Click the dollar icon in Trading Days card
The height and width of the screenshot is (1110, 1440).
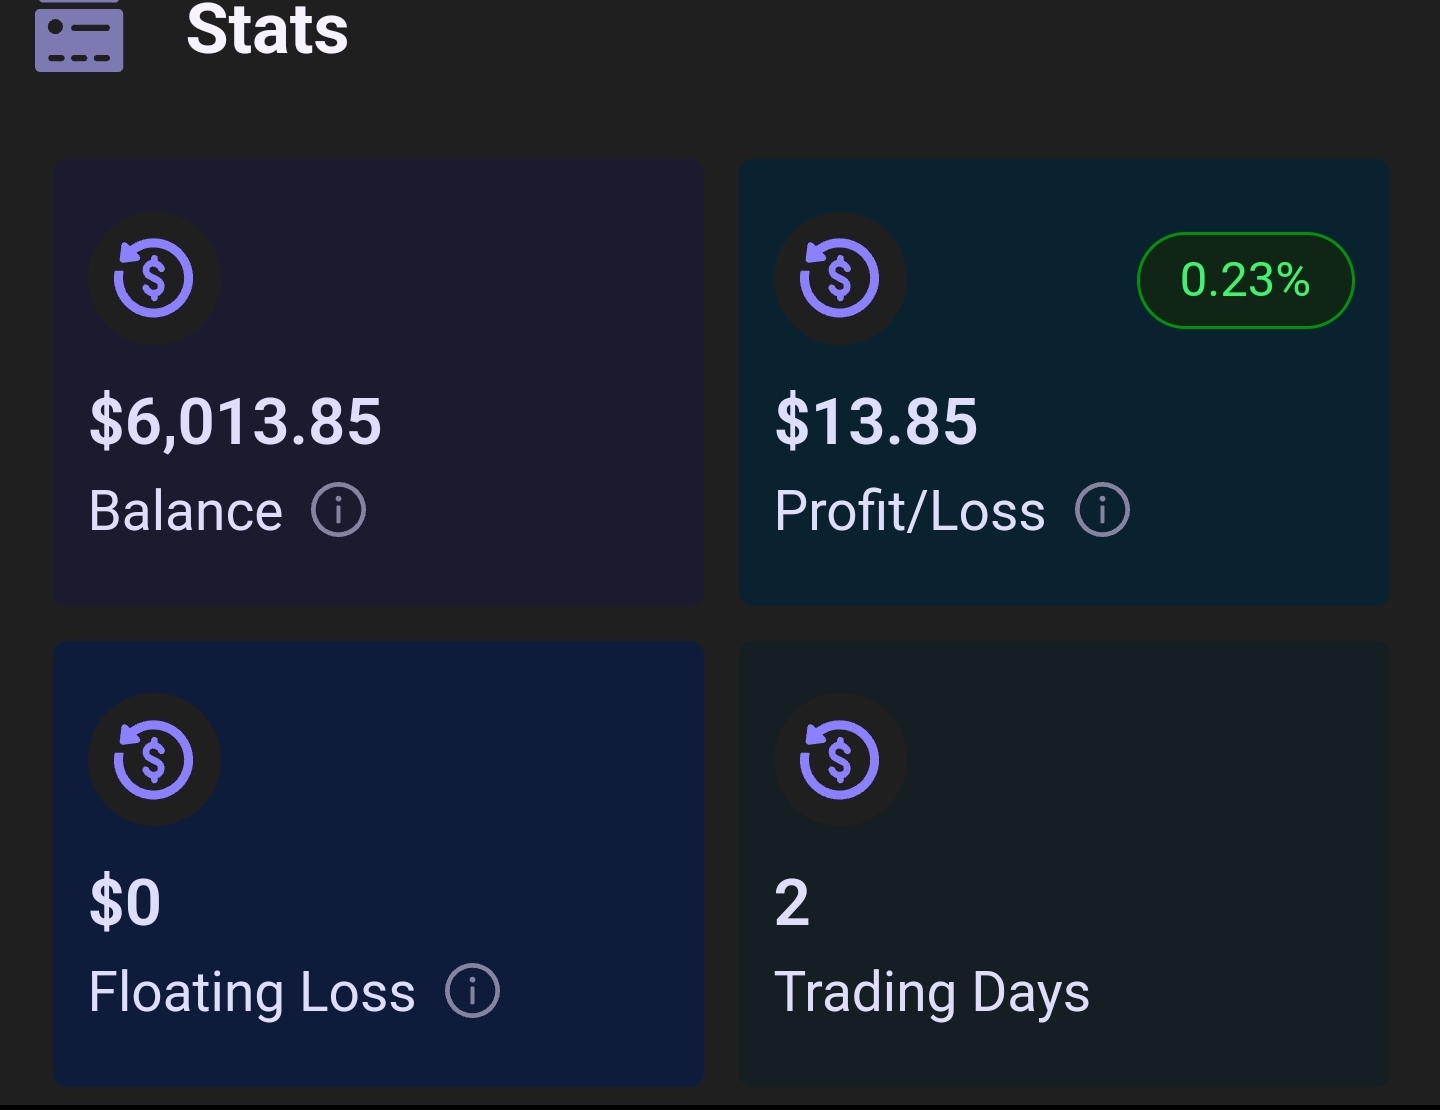click(x=840, y=759)
